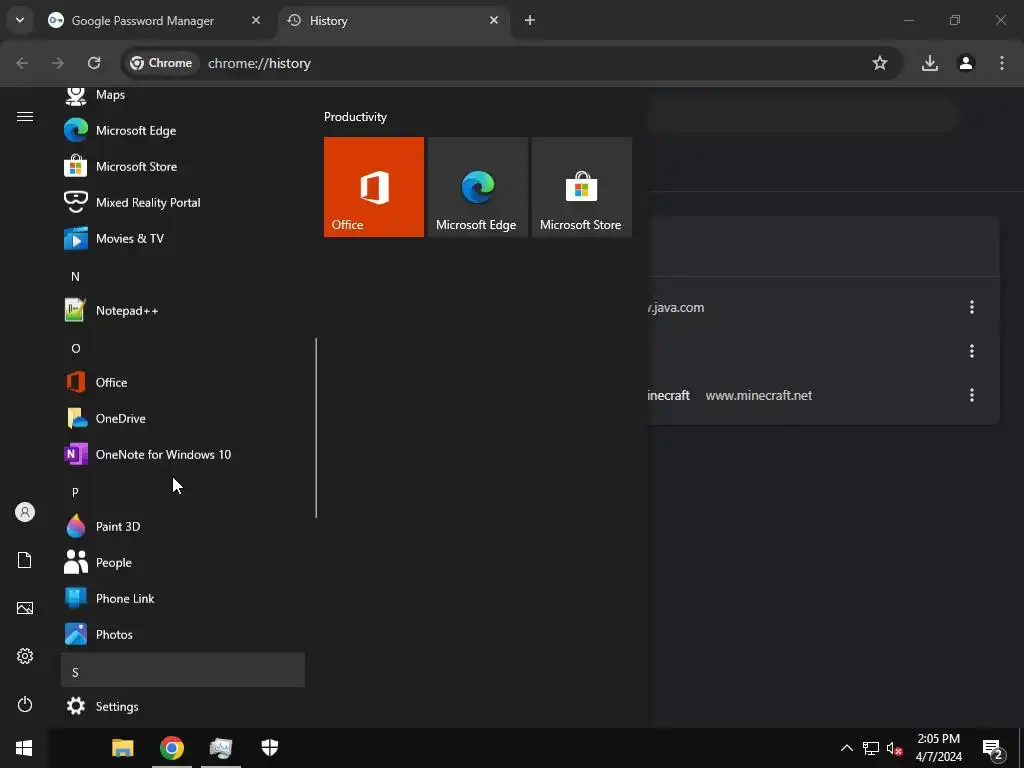
Task: Open Mixed Reality Portal
Action: (183, 202)
